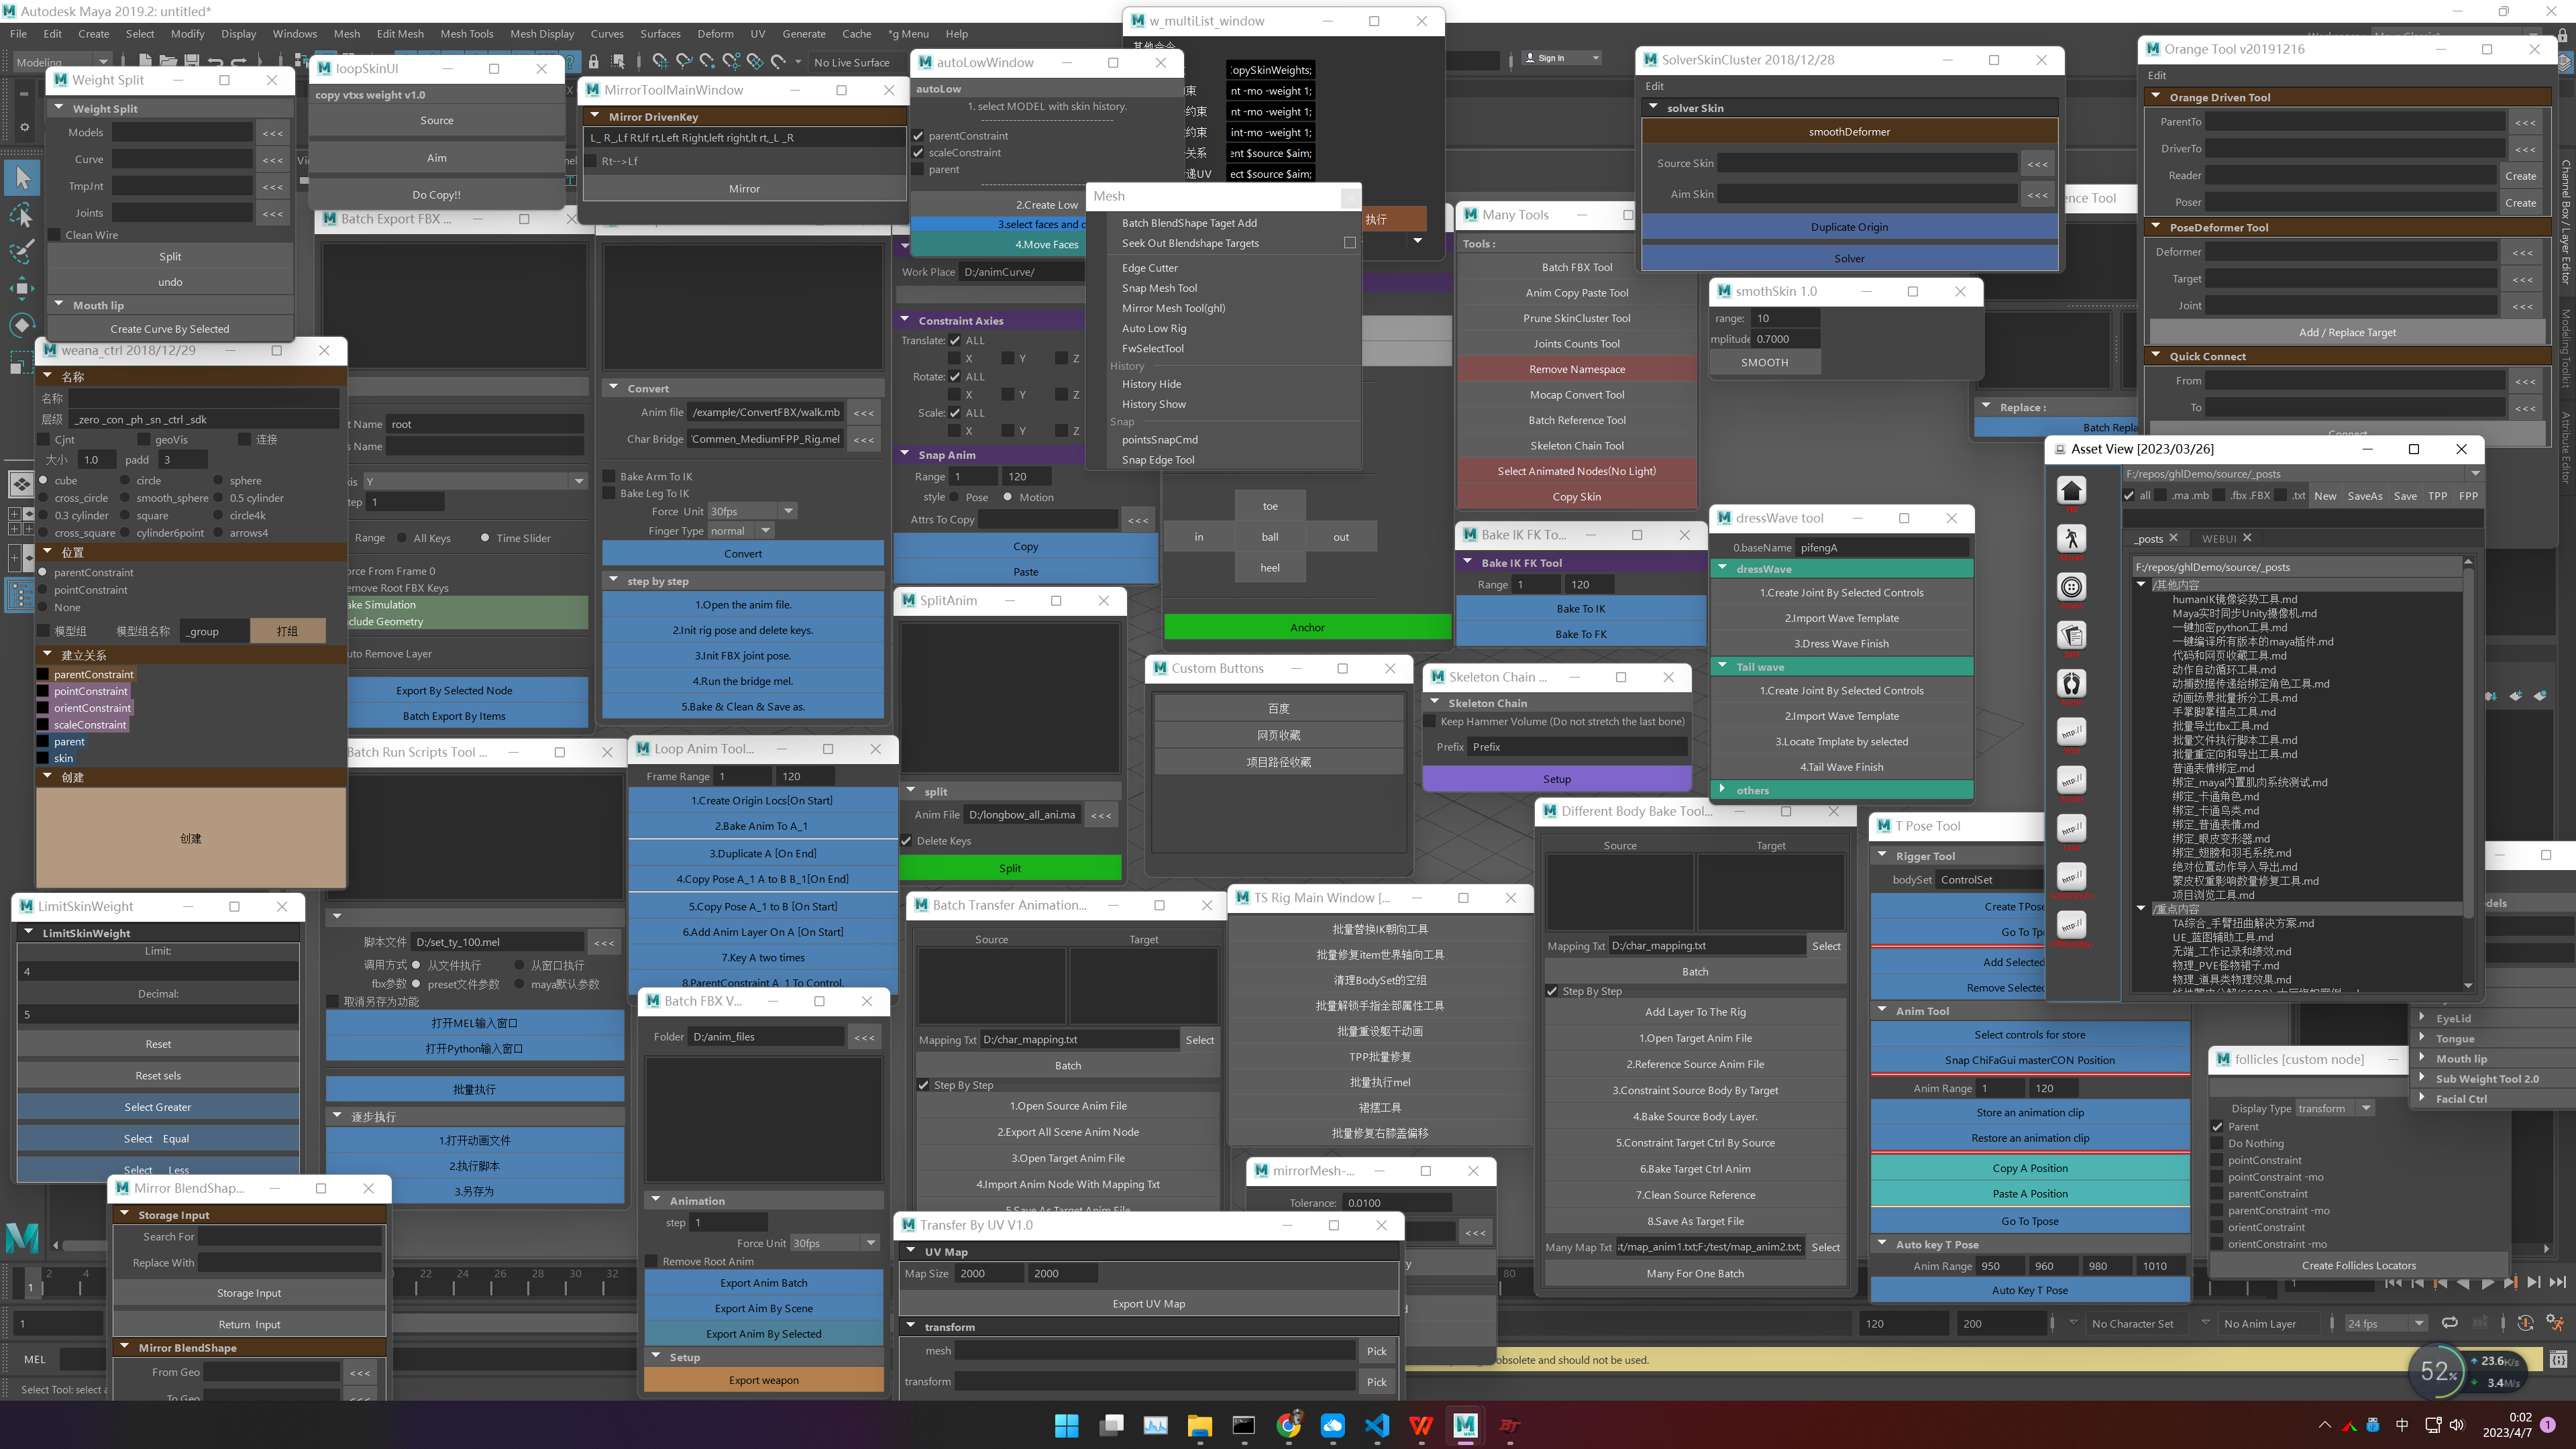The width and height of the screenshot is (2576, 1449).
Task: Click the Split documents icon in Asset View
Action: point(2071,635)
